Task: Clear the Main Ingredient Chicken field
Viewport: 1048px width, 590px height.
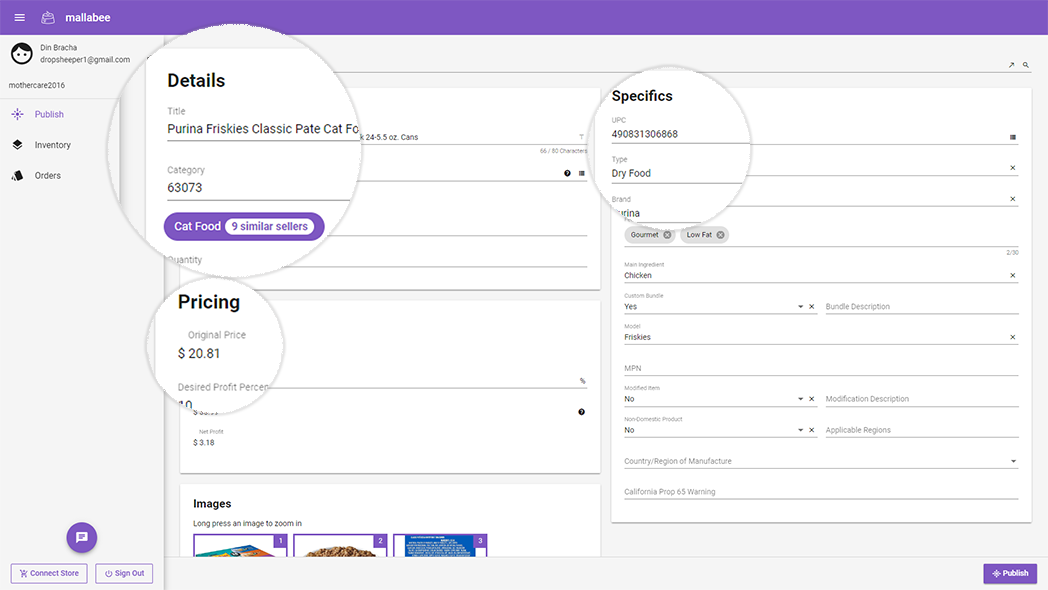Action: click(x=1013, y=275)
